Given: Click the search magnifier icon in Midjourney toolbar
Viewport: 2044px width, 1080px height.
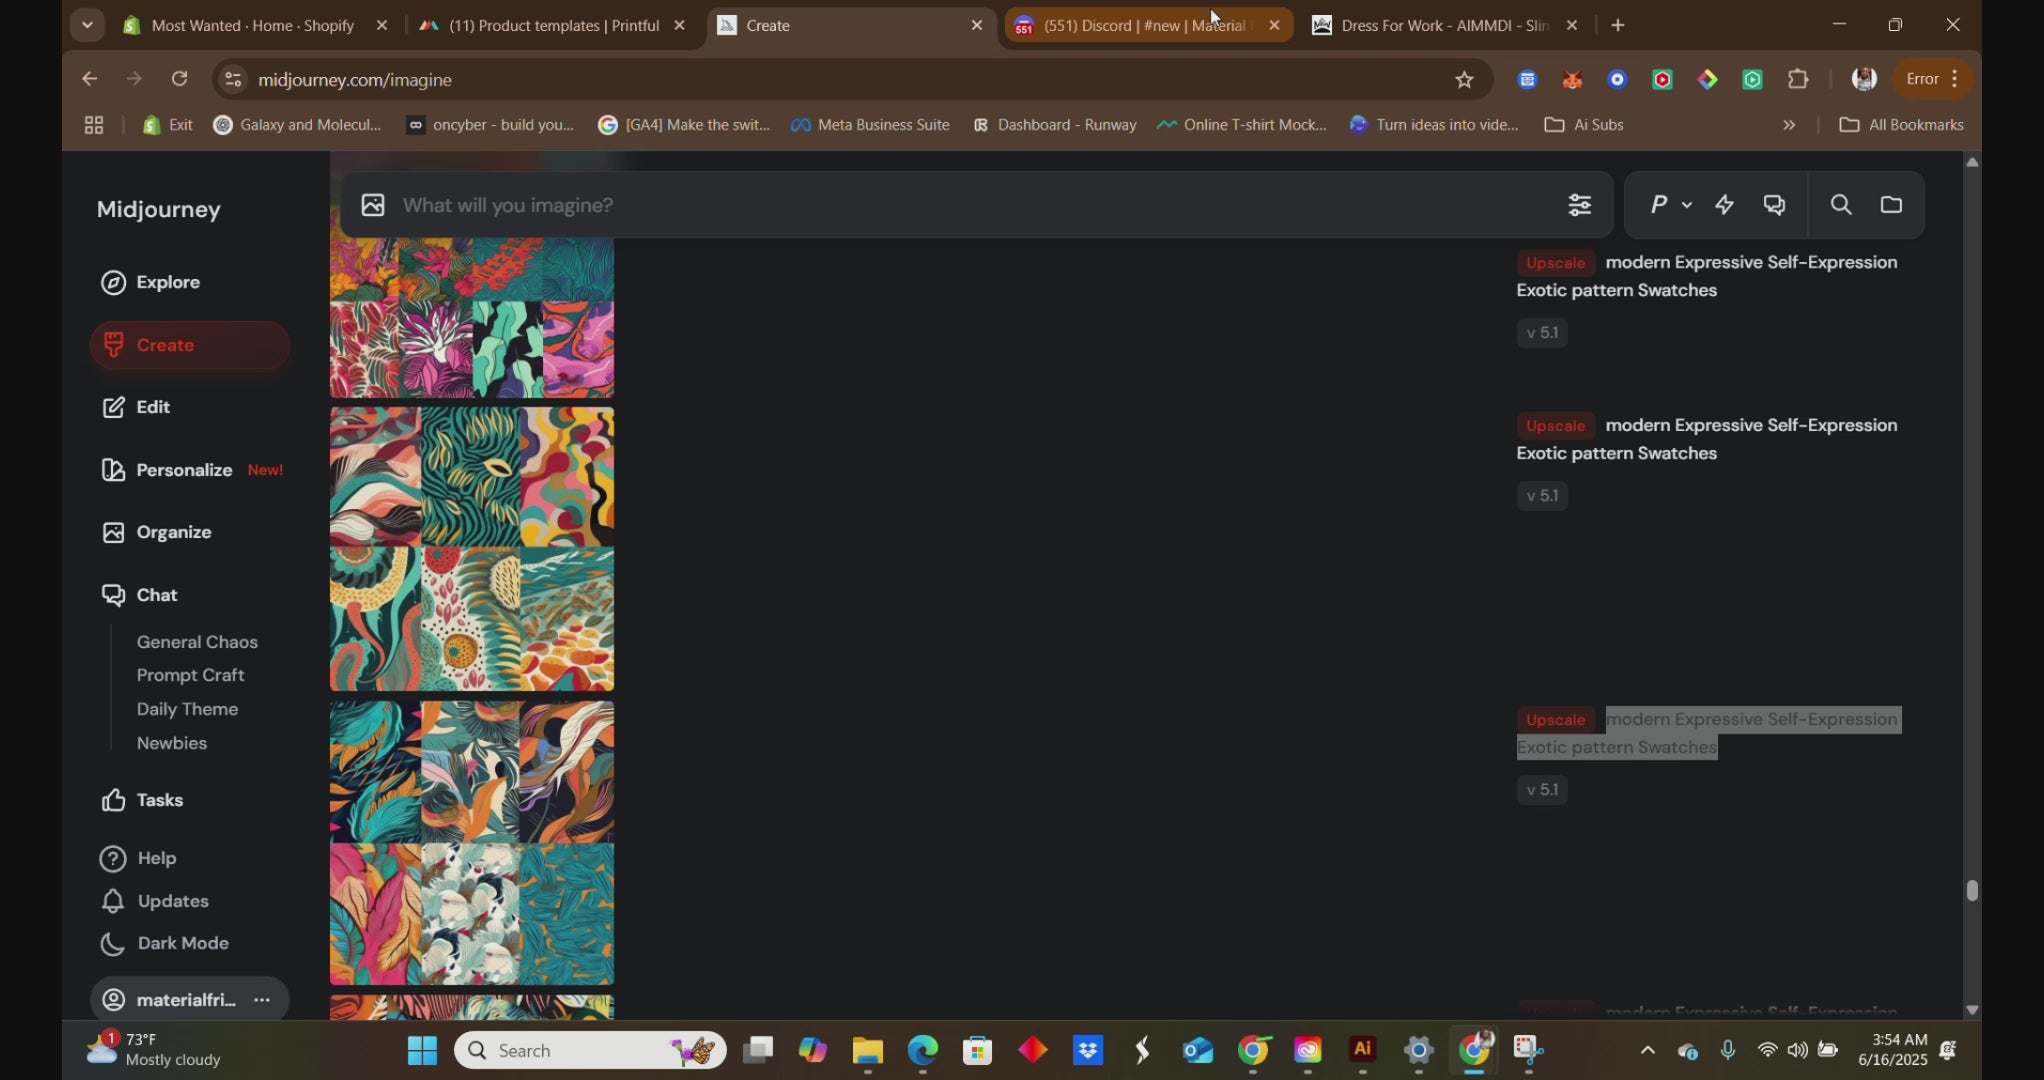Looking at the screenshot, I should point(1840,205).
